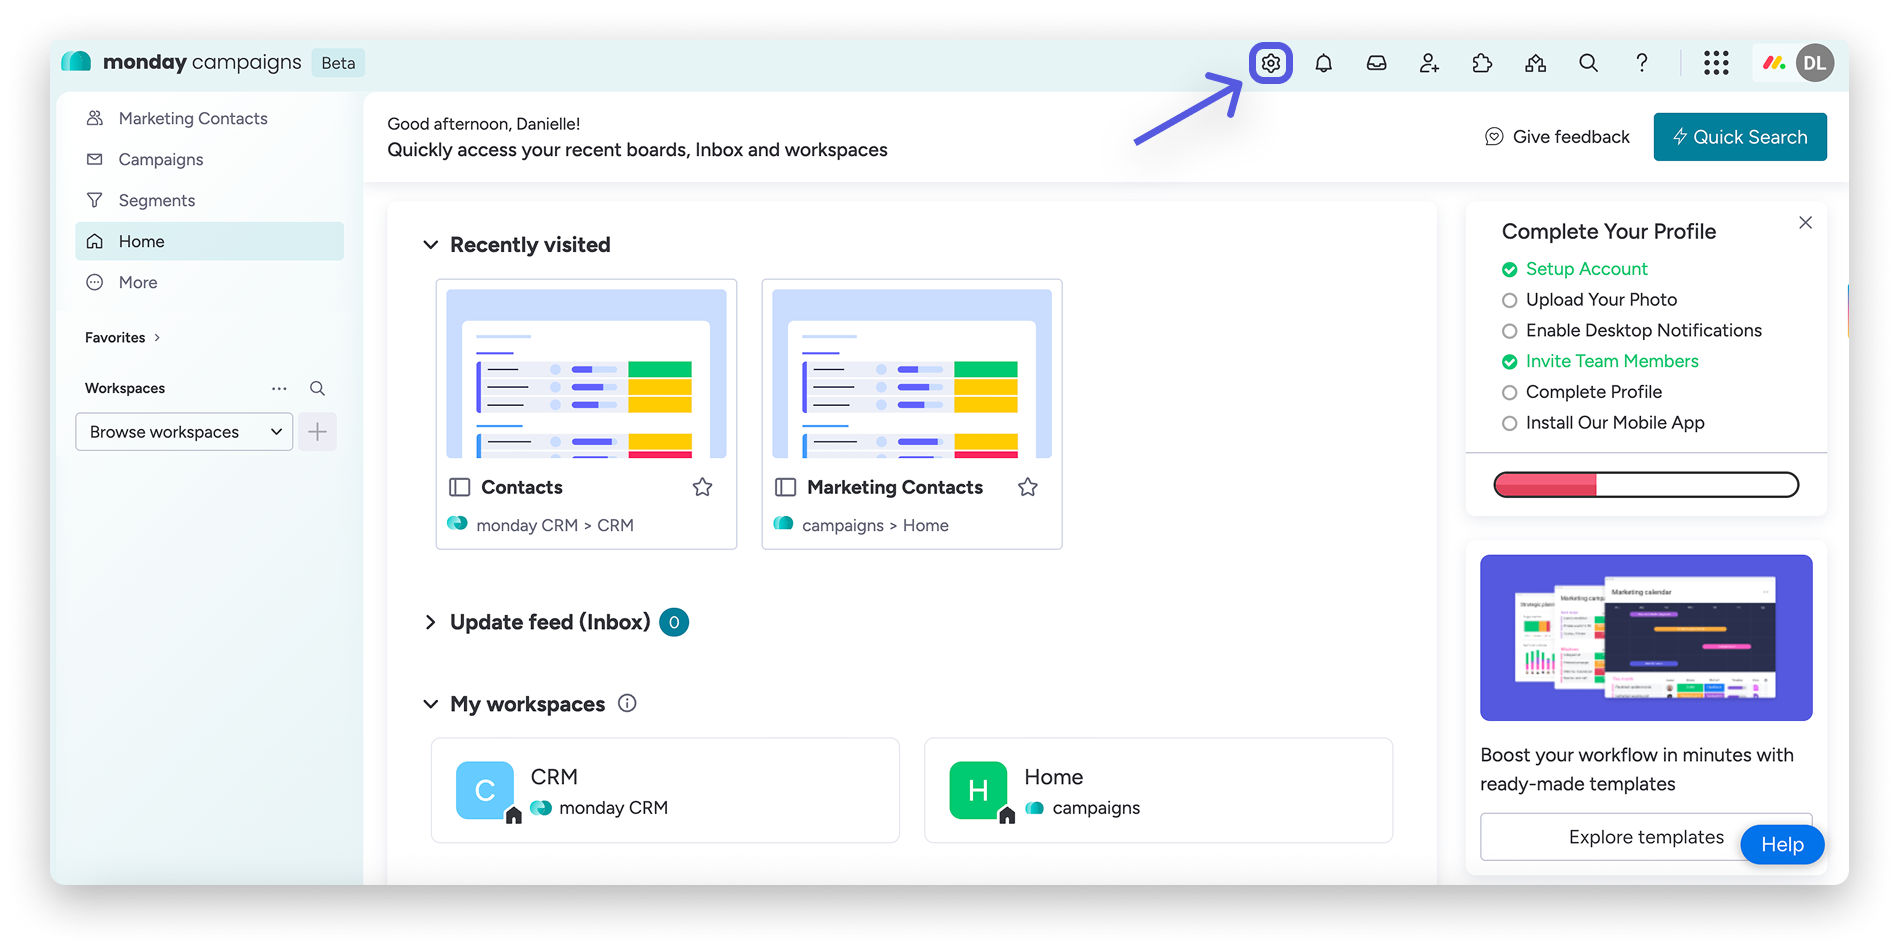
Task: Select the Complete Profile step
Action: [1582, 393]
